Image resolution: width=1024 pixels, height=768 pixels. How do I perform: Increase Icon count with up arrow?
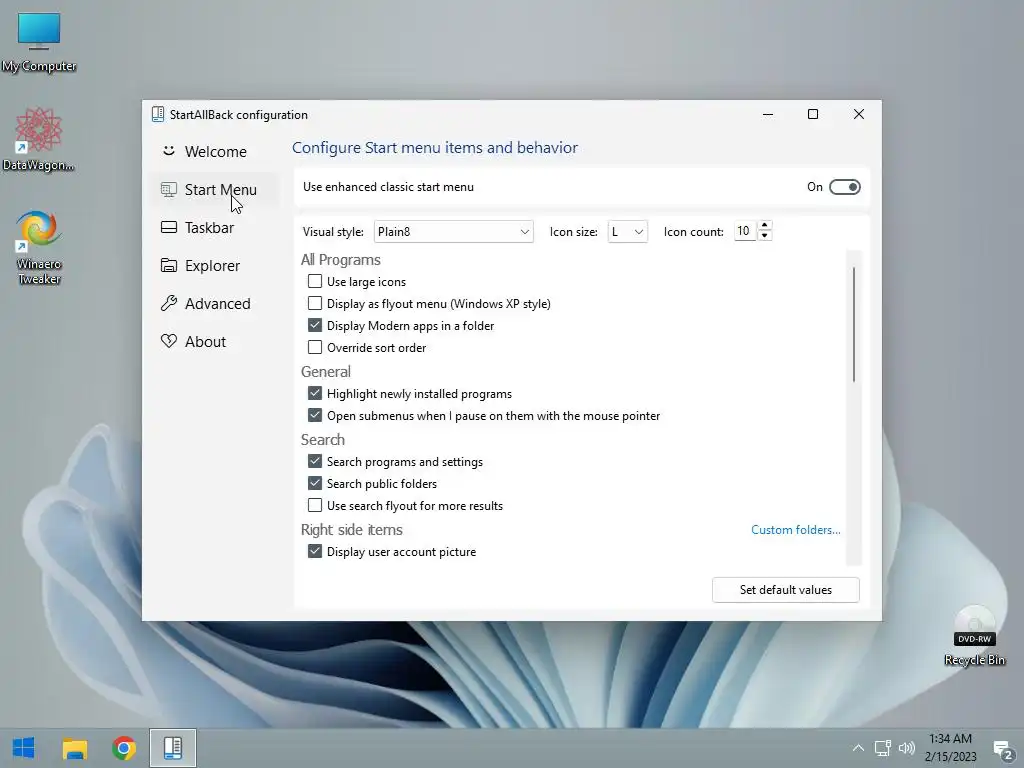[x=764, y=225]
